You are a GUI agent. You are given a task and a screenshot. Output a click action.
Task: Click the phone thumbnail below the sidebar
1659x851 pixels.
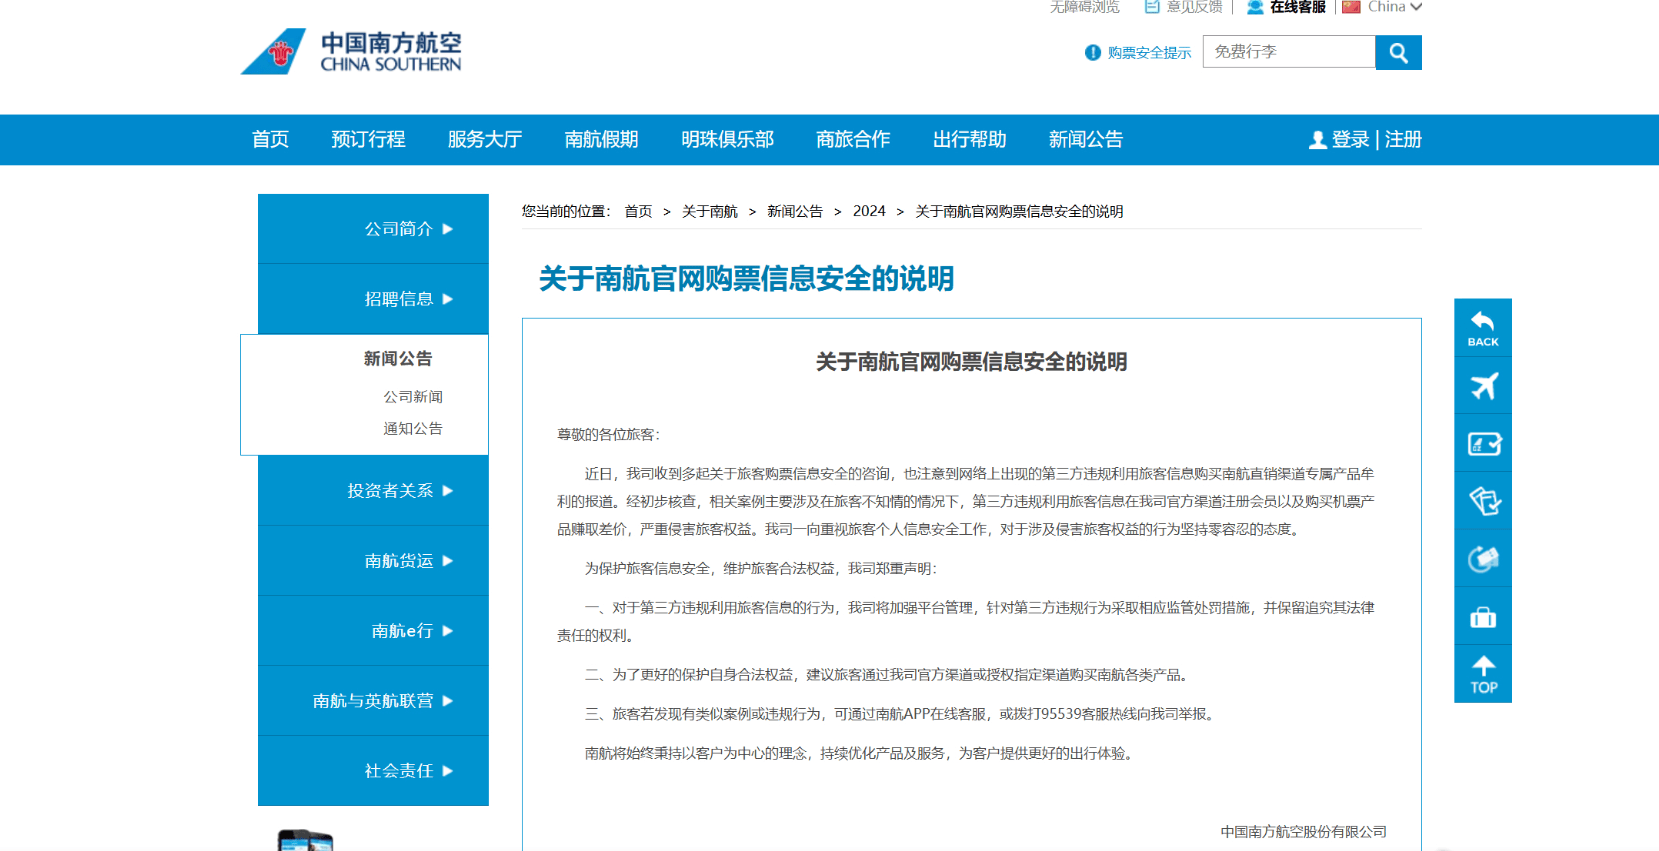click(x=305, y=840)
